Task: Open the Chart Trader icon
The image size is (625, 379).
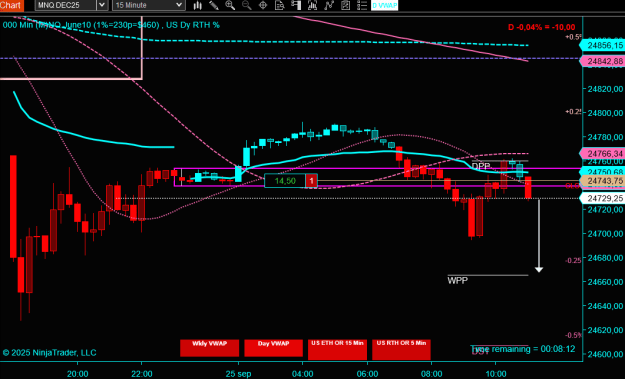Action: [x=296, y=5]
